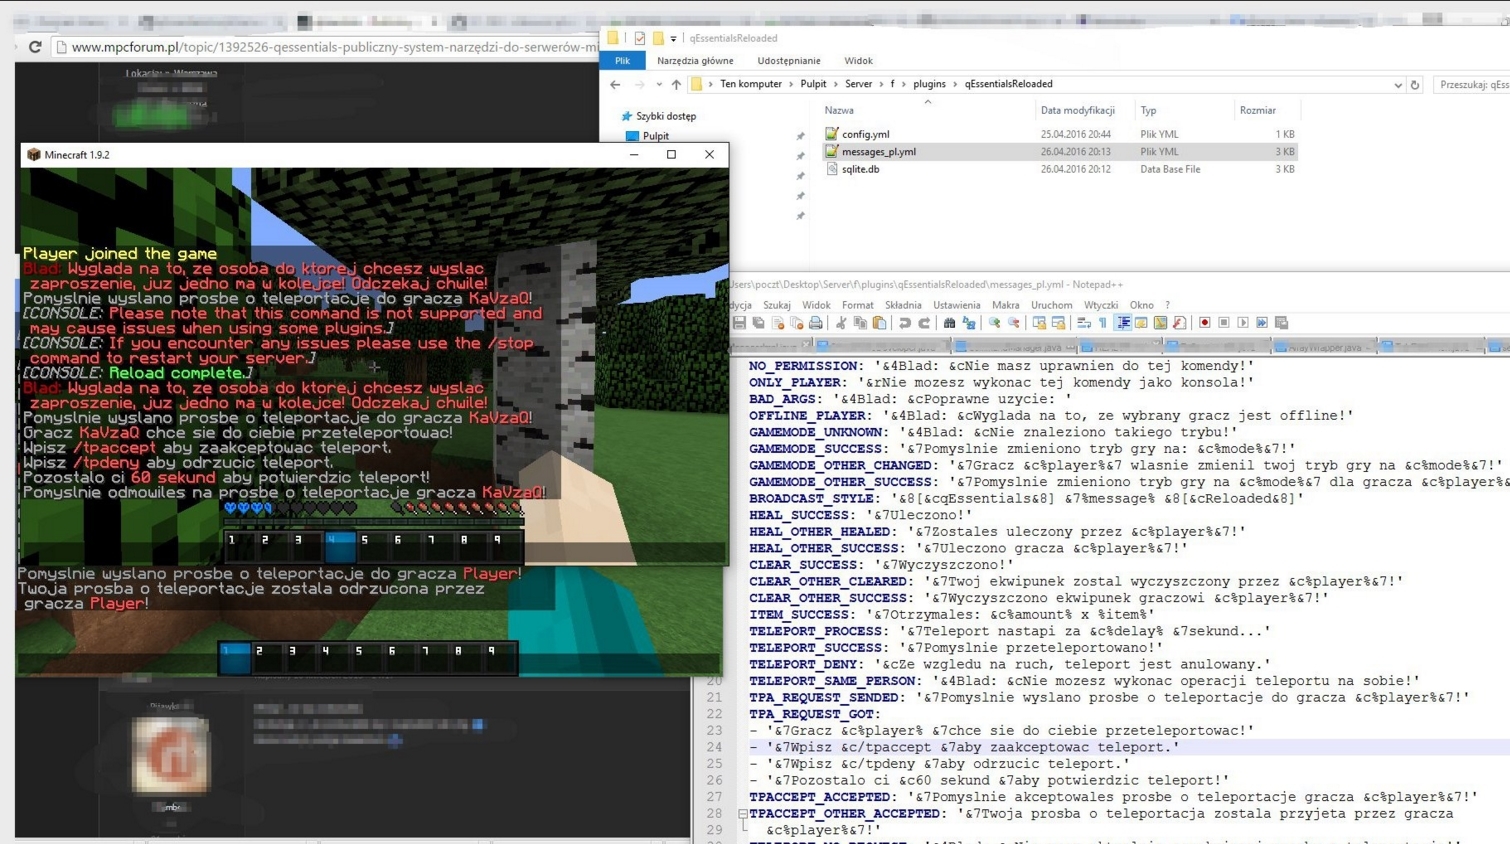
Task: Open the Narzędzia główne ribbon tab
Action: [x=695, y=61]
